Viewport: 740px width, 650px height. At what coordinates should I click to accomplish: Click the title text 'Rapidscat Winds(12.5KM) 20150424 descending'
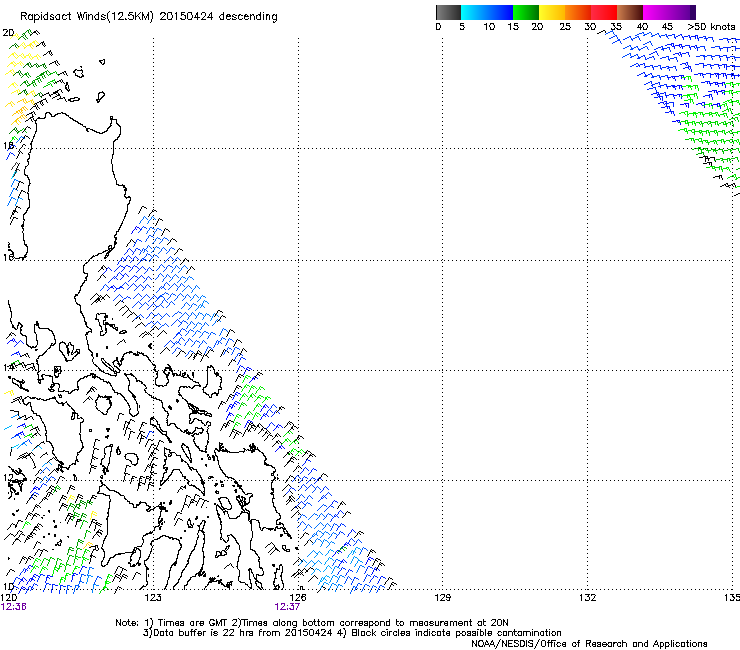[x=149, y=17]
